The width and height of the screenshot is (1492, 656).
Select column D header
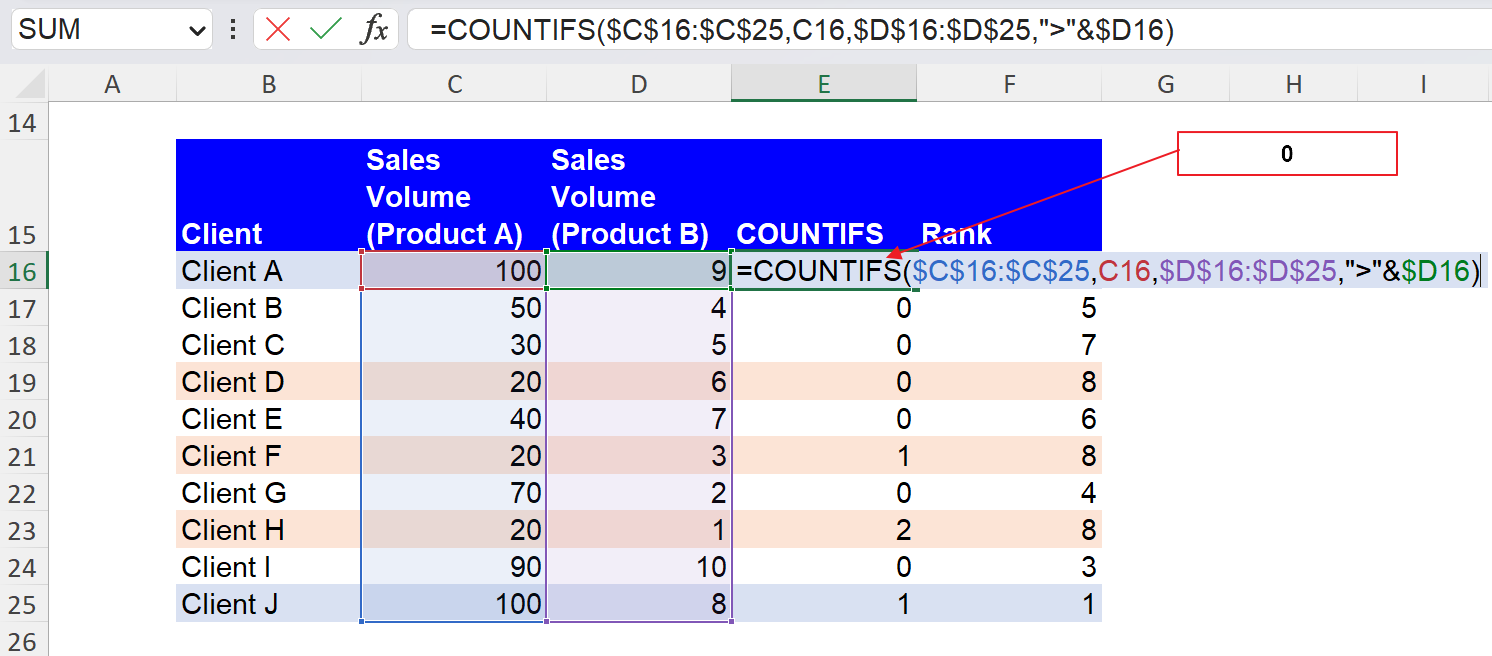click(x=639, y=85)
